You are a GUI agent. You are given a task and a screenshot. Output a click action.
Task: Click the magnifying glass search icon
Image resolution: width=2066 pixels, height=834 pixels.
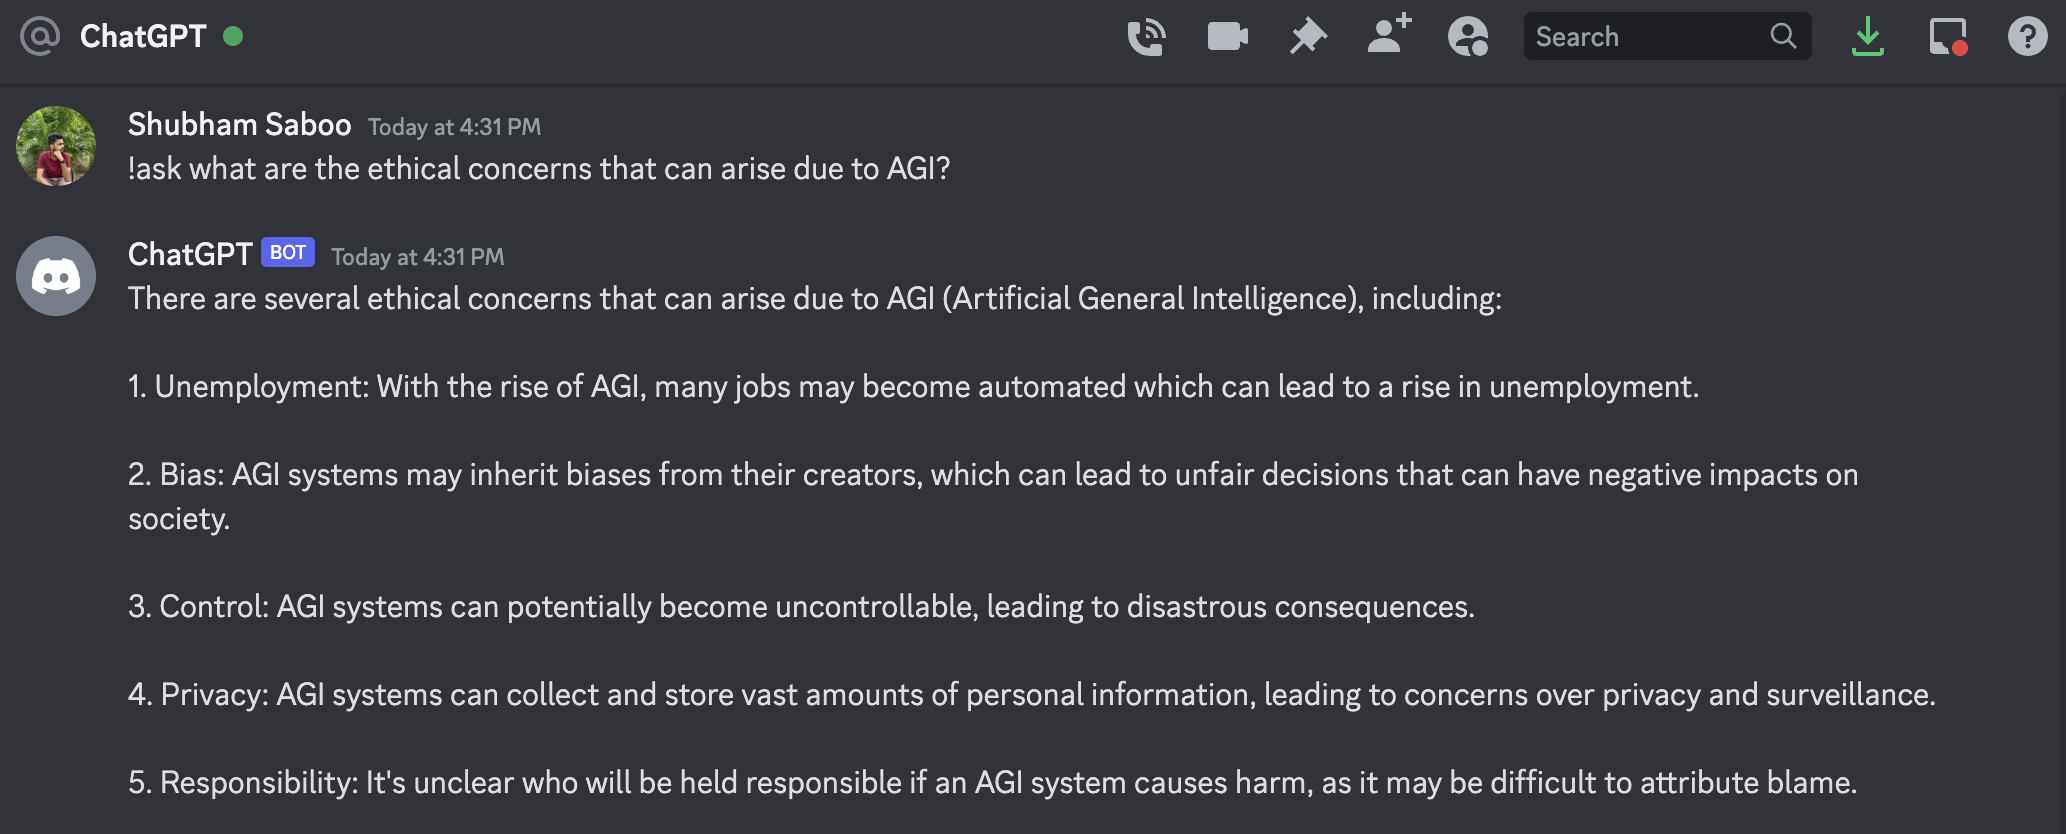1783,36
